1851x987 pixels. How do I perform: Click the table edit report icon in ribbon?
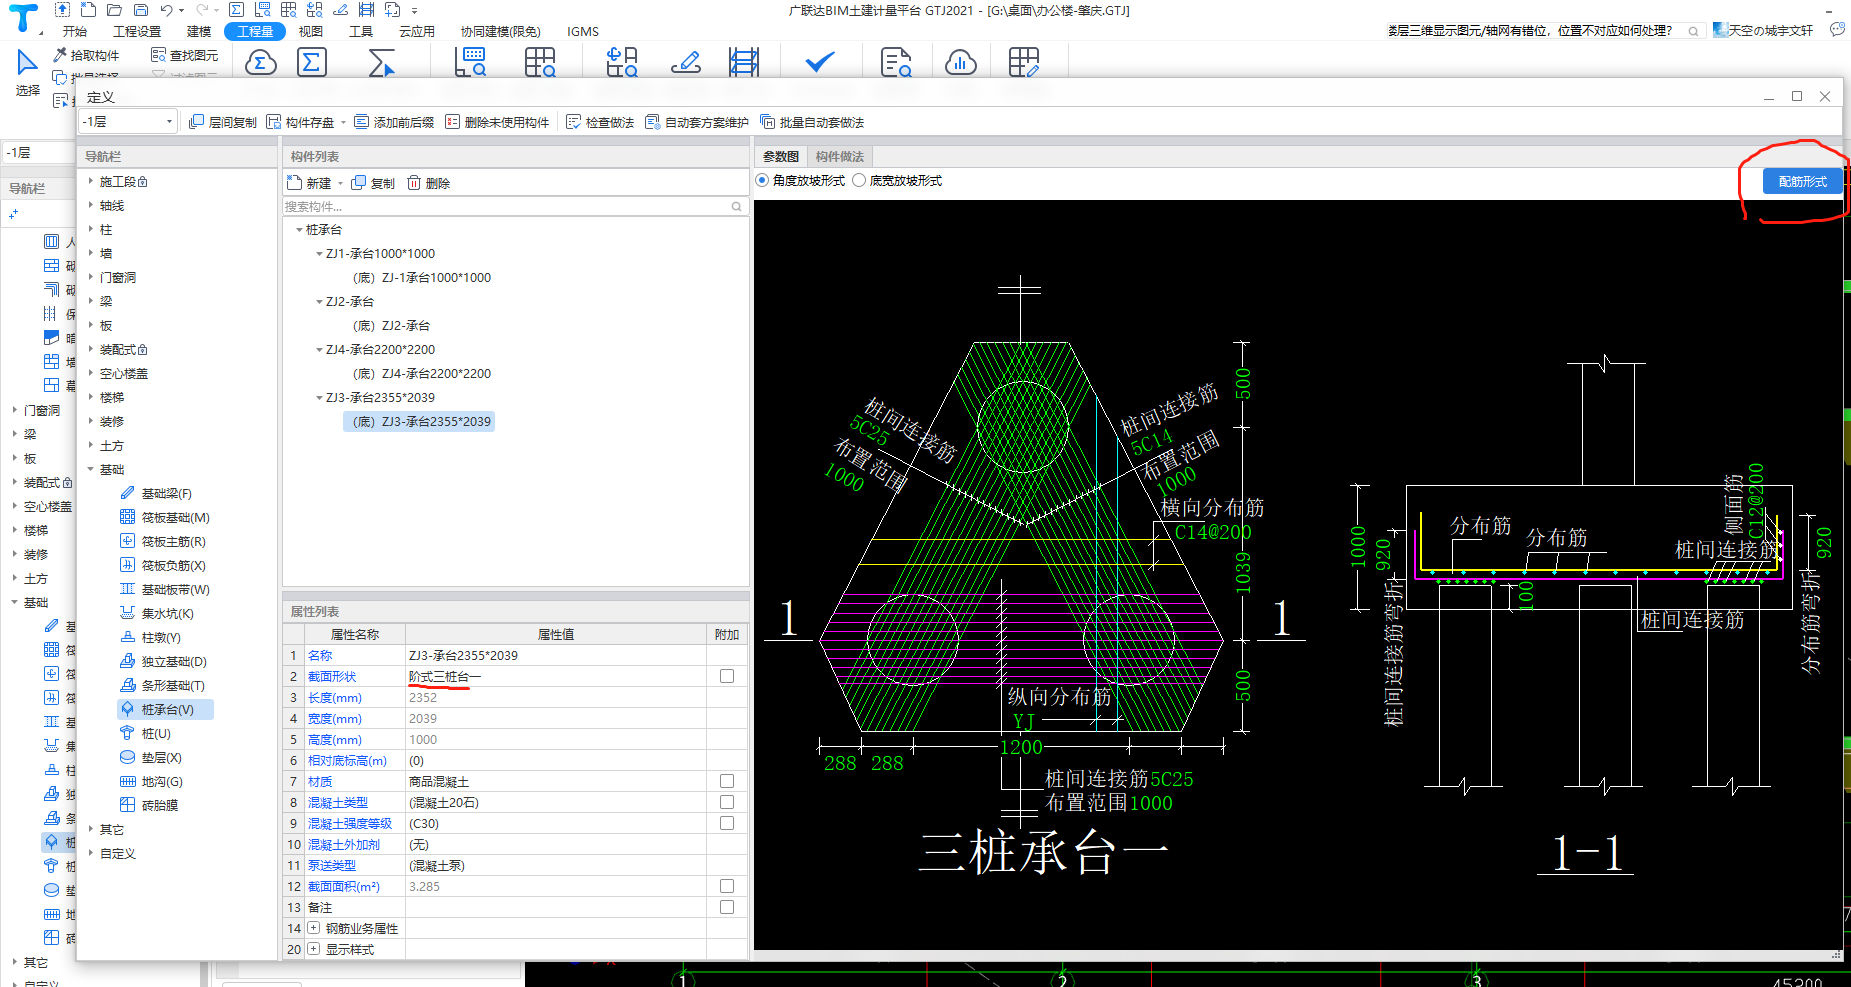(1024, 63)
